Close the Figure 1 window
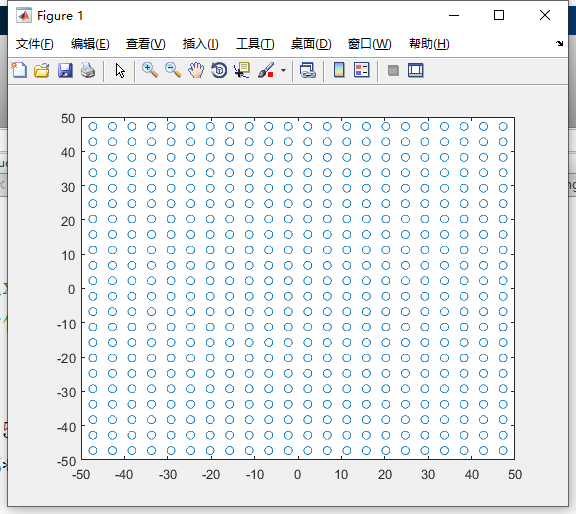The width and height of the screenshot is (576, 514). click(545, 15)
